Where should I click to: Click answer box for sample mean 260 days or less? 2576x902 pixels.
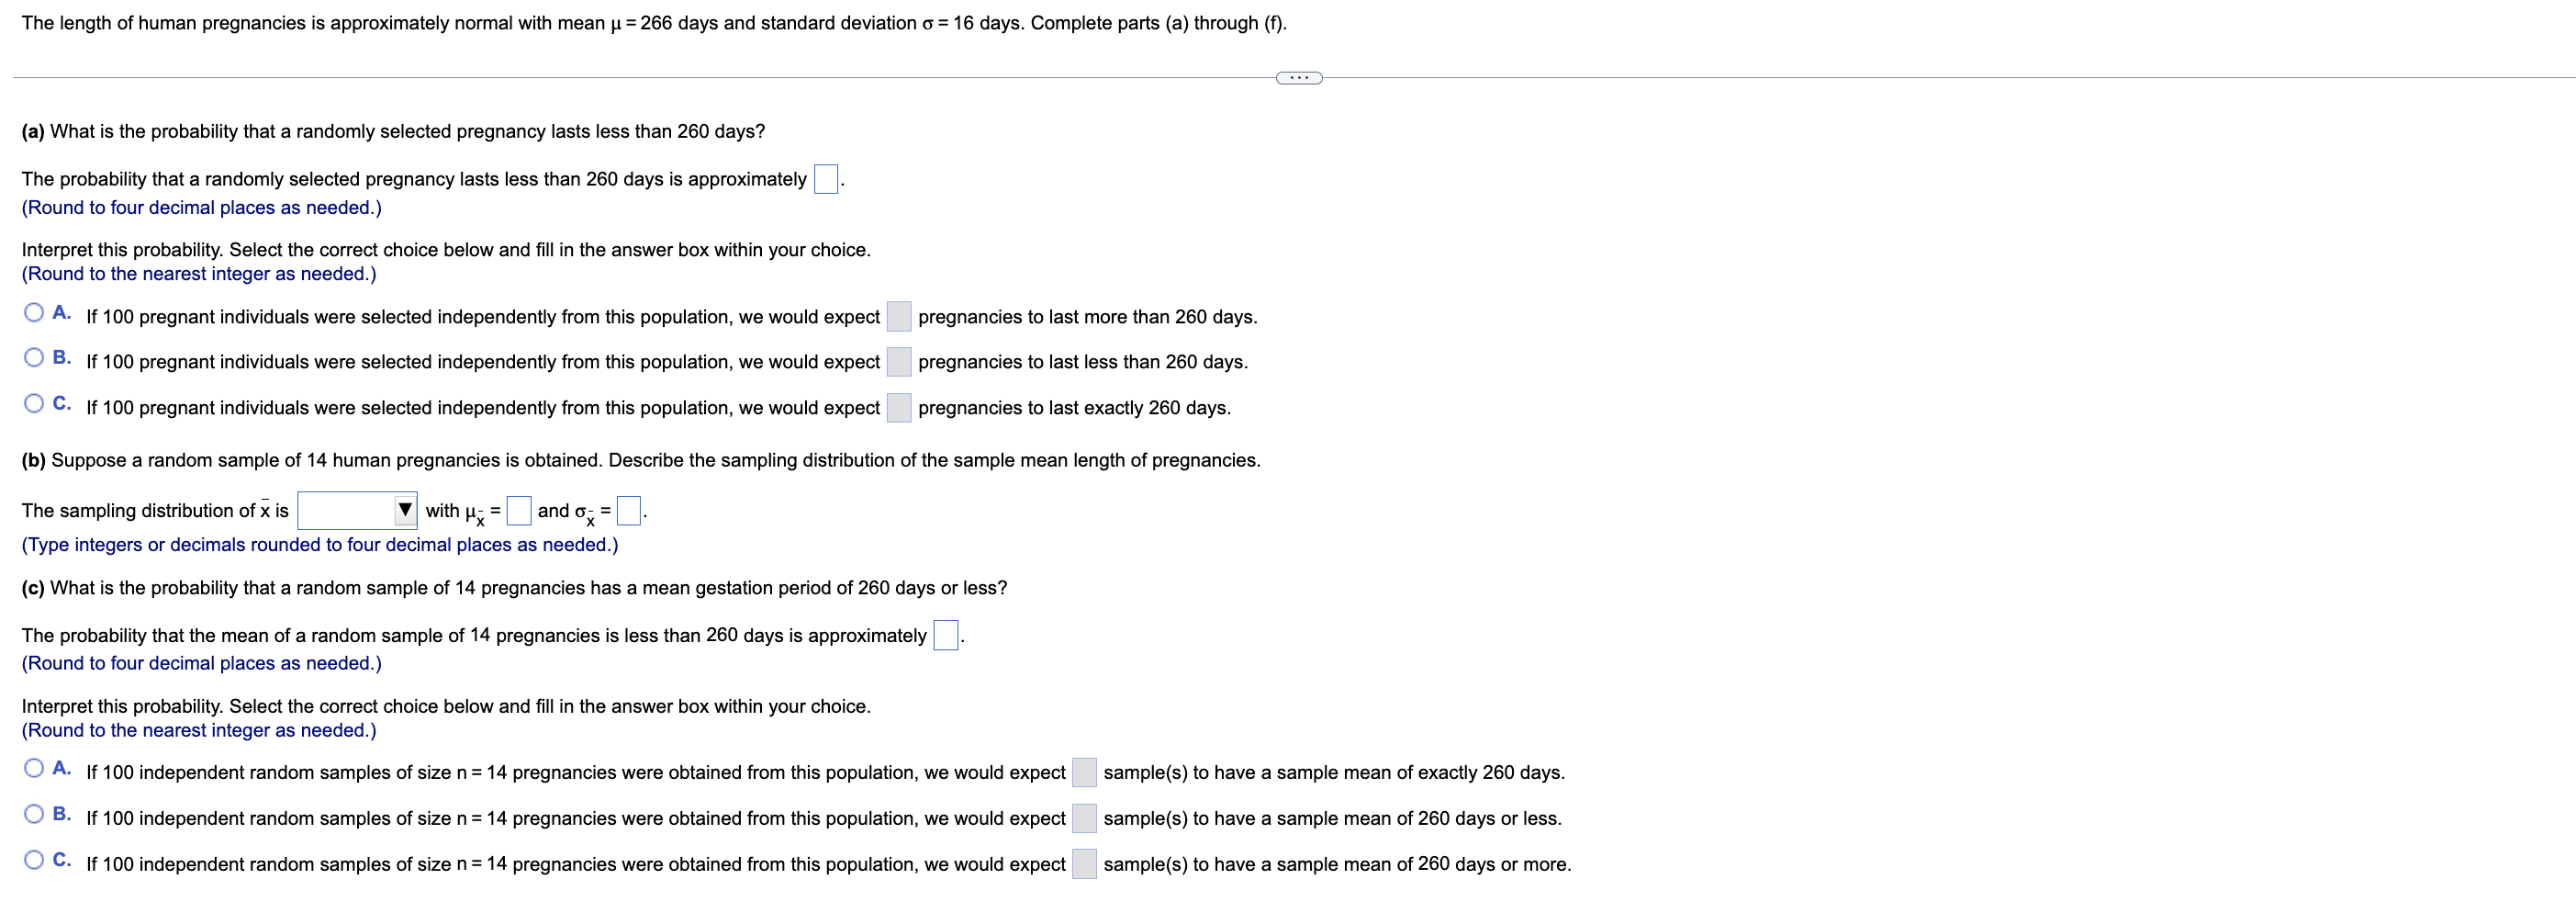click(1084, 819)
